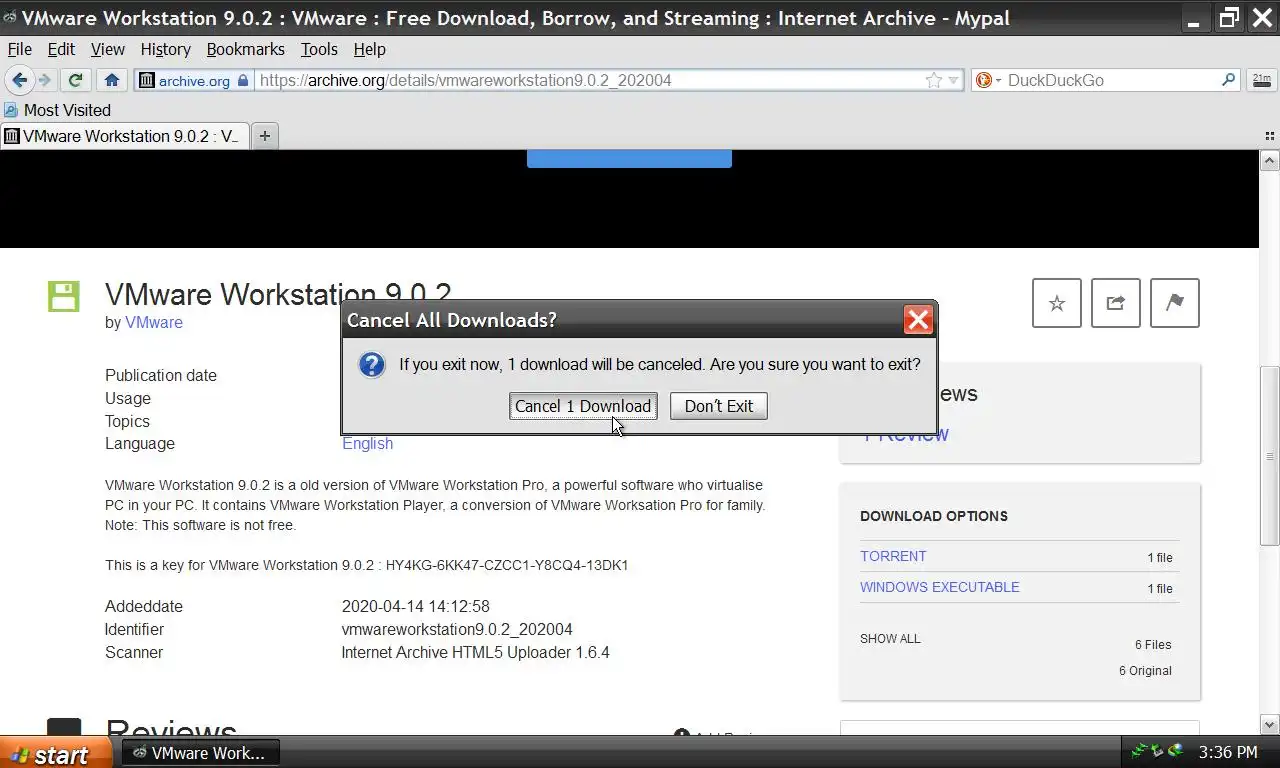Open the downloads indicator showing 21m
1280x768 pixels.
(1261, 80)
